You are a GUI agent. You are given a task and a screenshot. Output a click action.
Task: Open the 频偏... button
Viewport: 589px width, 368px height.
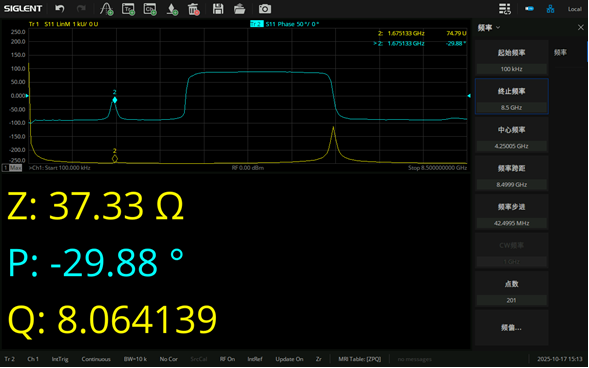coord(511,327)
